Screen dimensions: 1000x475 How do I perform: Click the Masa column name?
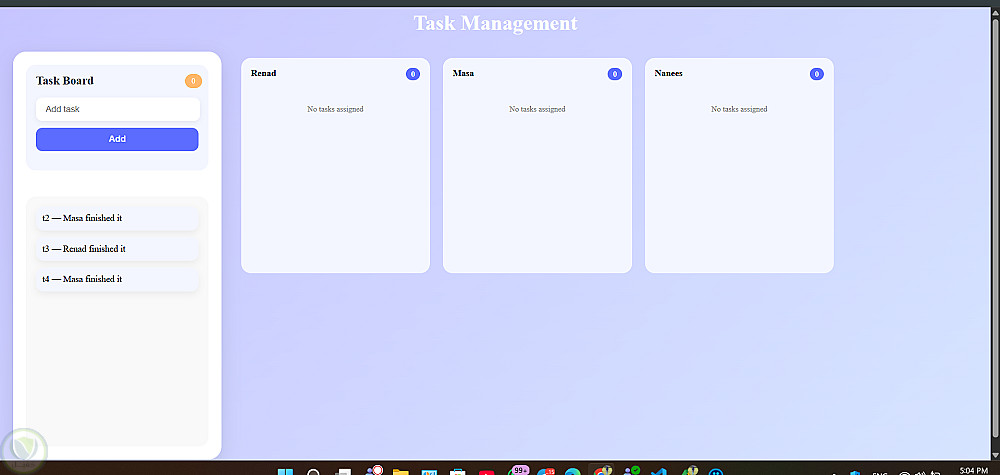coord(463,73)
